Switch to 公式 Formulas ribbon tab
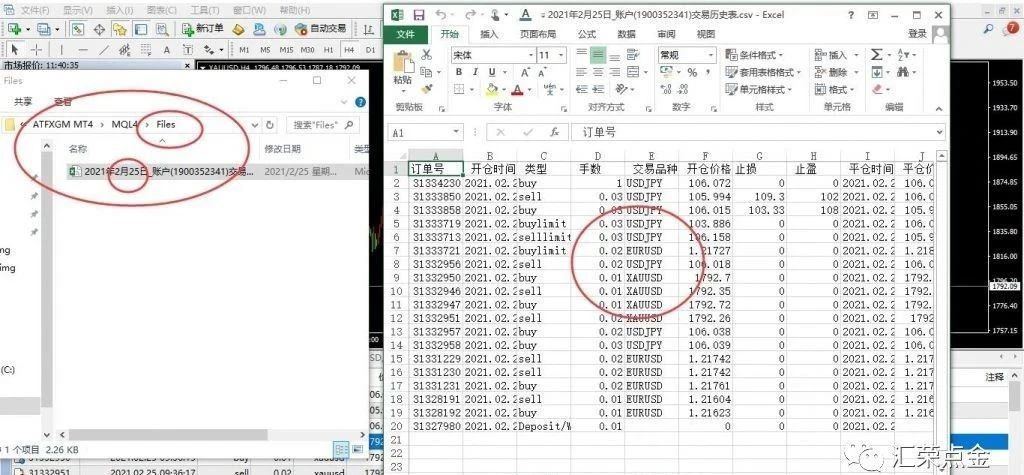1024x475 pixels. (x=586, y=35)
